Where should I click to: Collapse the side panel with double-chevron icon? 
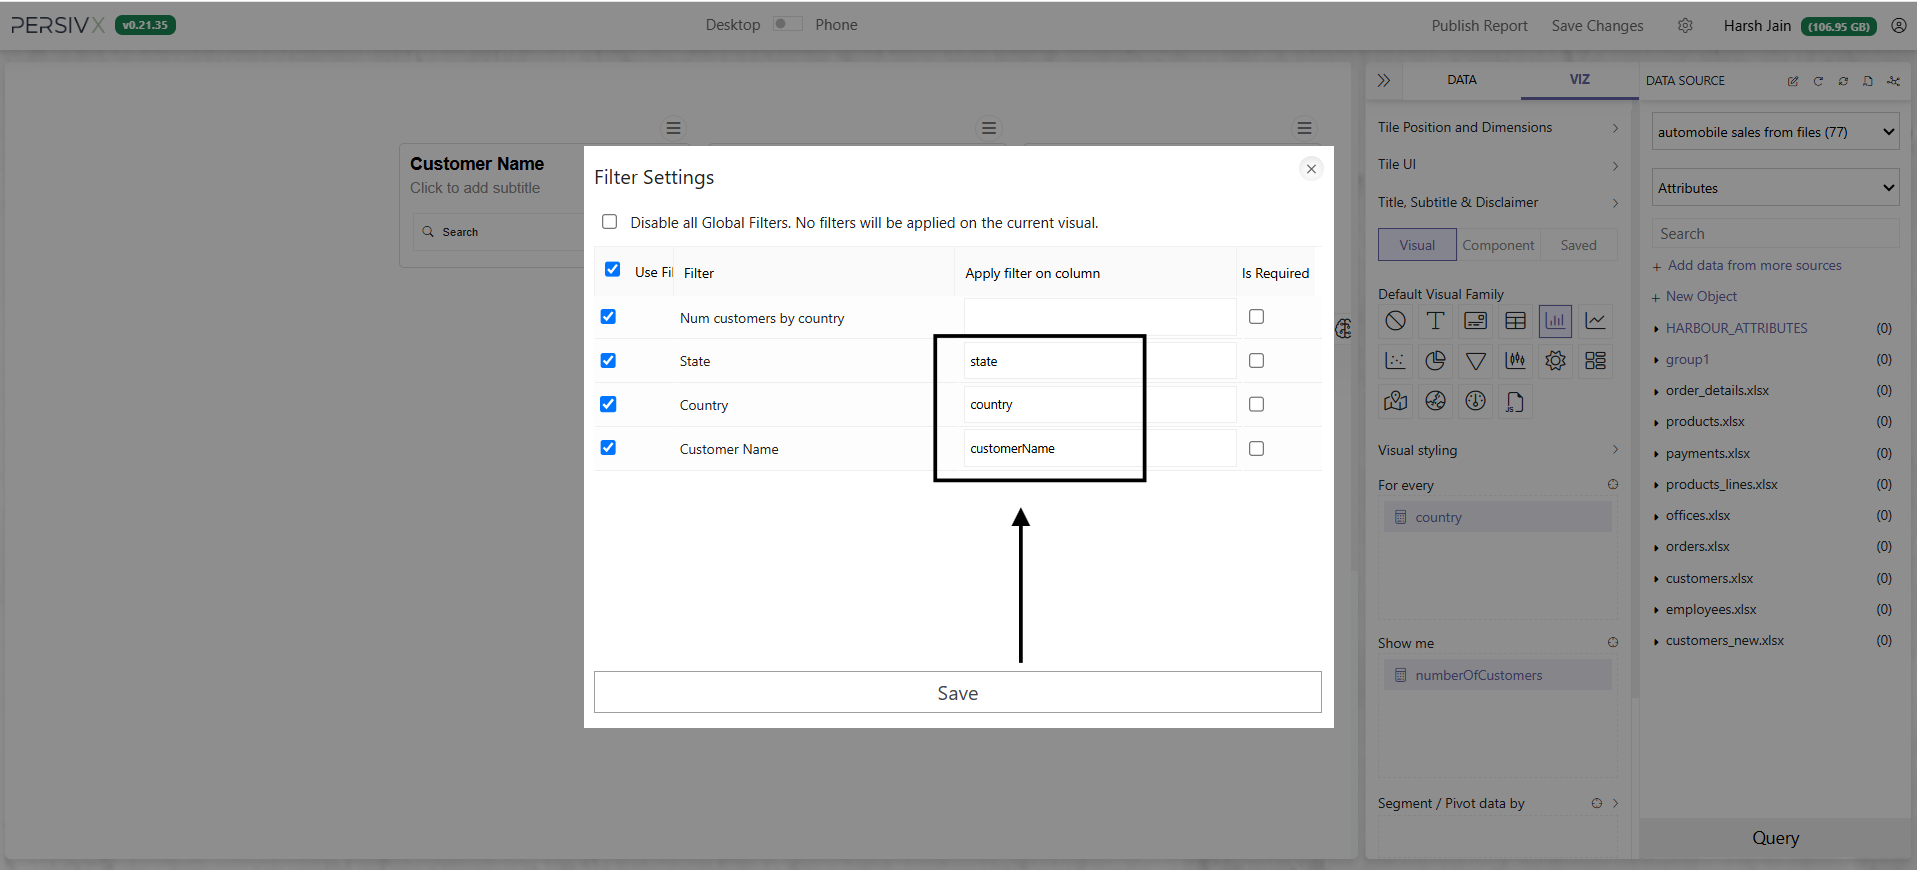point(1384,80)
